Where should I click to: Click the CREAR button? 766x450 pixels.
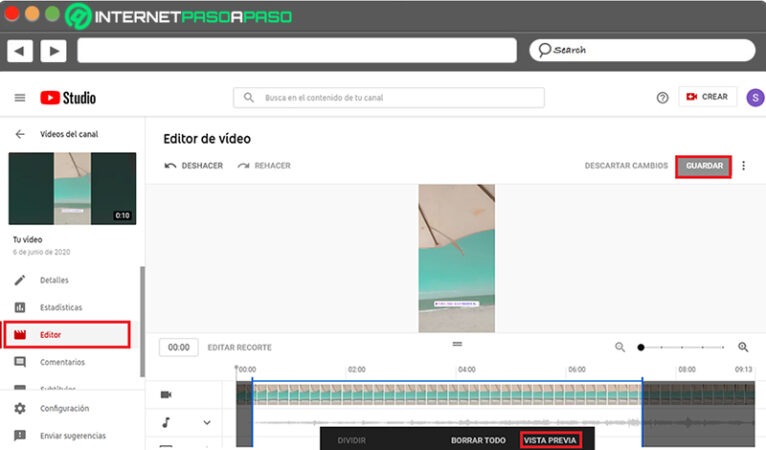pyautogui.click(x=707, y=97)
